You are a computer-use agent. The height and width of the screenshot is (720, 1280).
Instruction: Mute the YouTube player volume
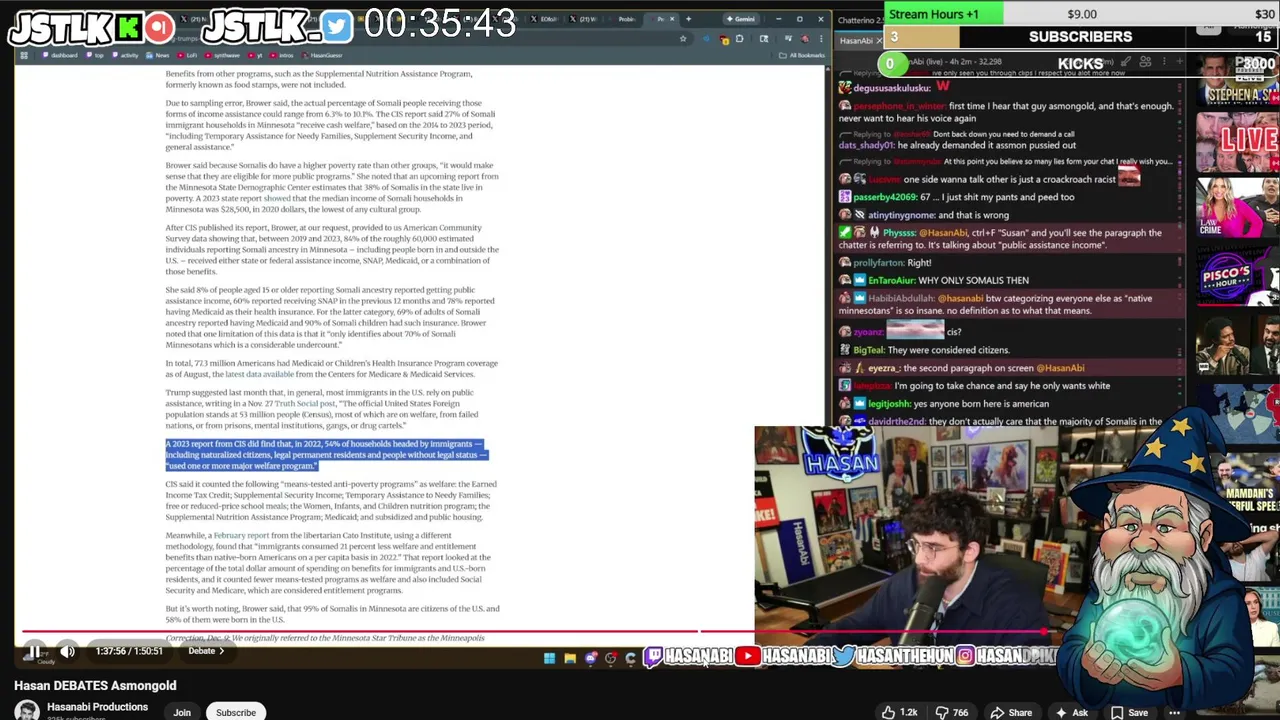(67, 651)
